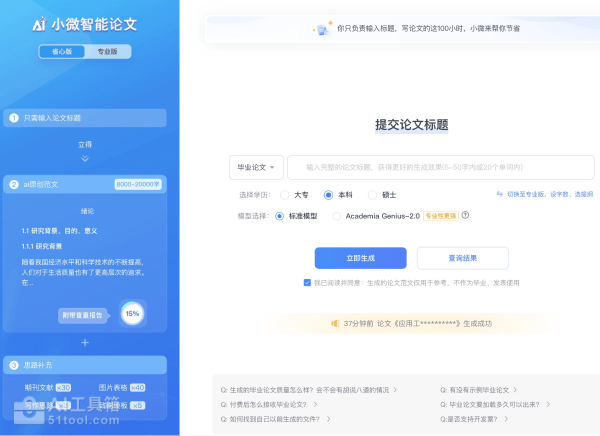
Task: Switch to the 省心版 tab
Action: point(62,51)
